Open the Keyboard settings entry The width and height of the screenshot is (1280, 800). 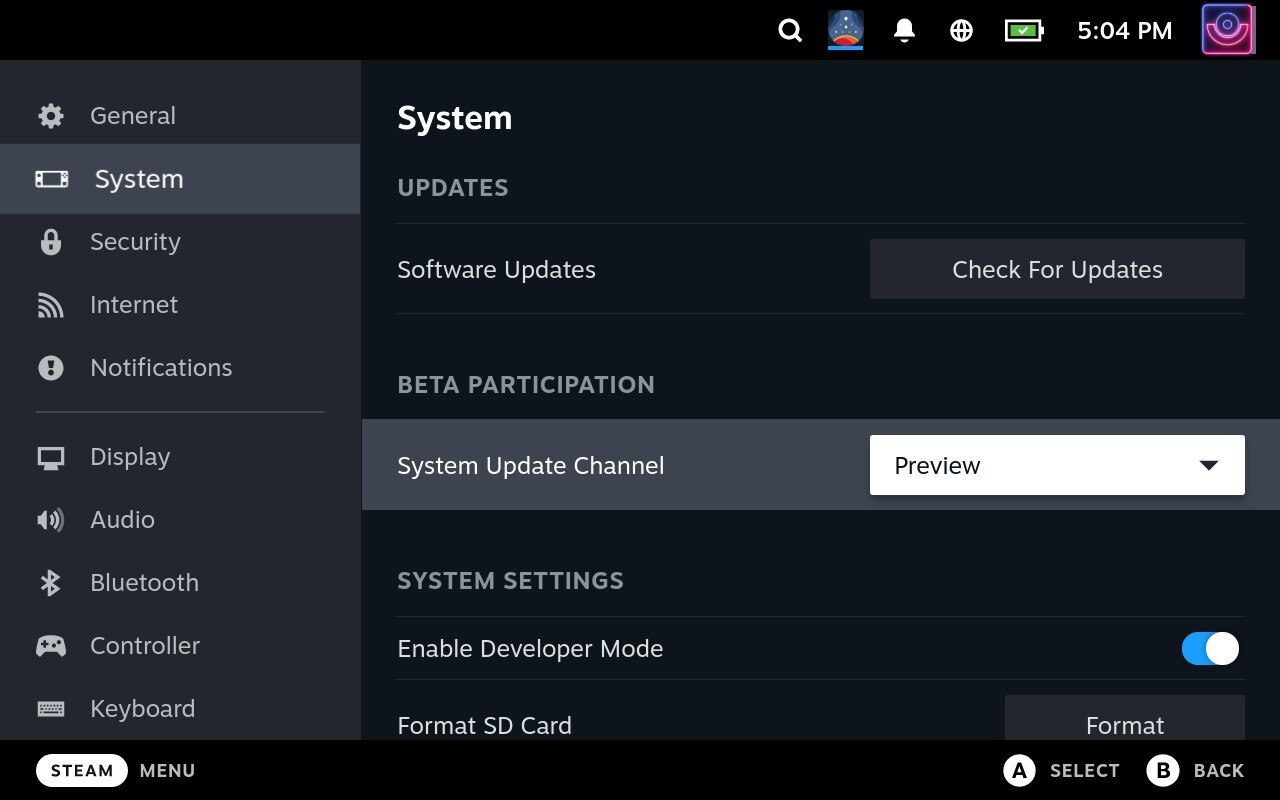coord(142,708)
